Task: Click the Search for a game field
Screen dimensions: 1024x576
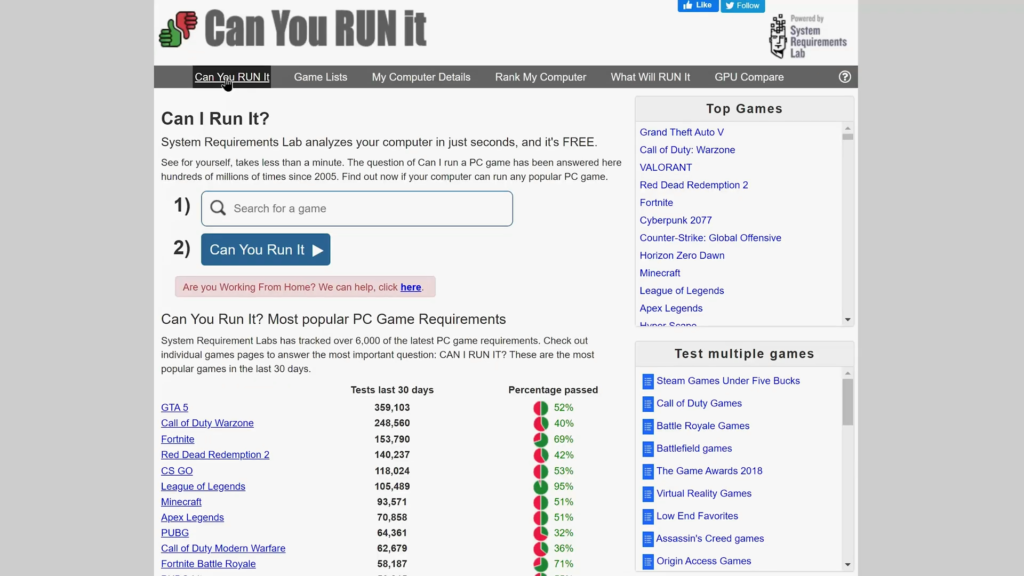Action: pos(357,208)
